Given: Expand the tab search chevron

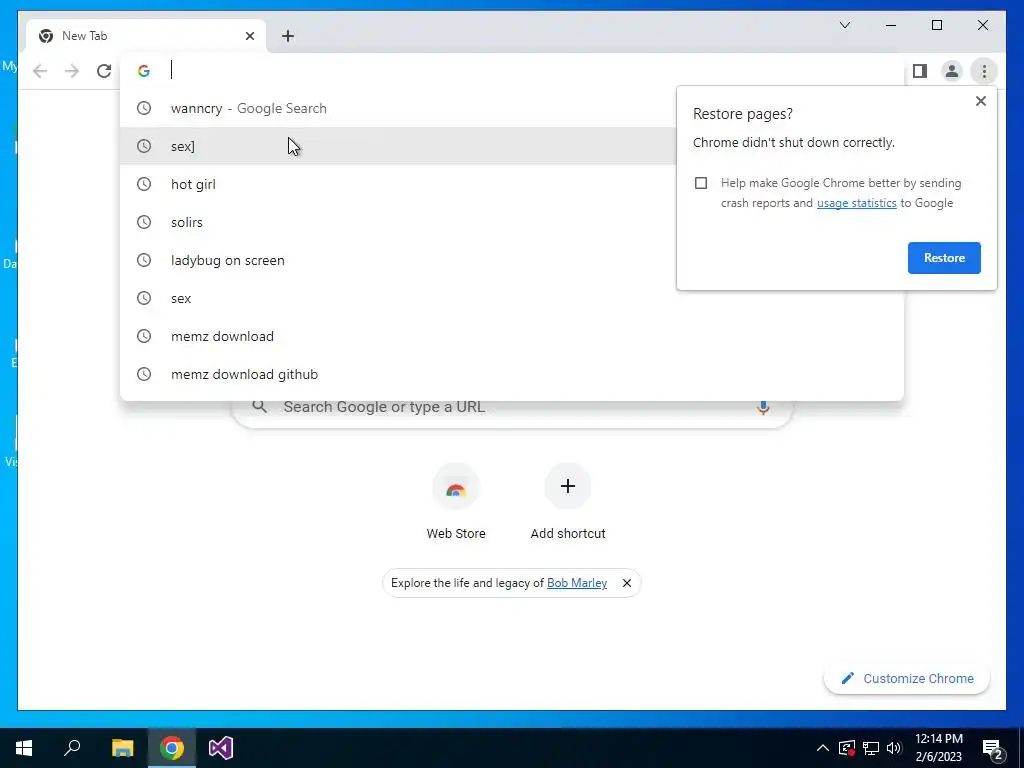Looking at the screenshot, I should [x=844, y=25].
